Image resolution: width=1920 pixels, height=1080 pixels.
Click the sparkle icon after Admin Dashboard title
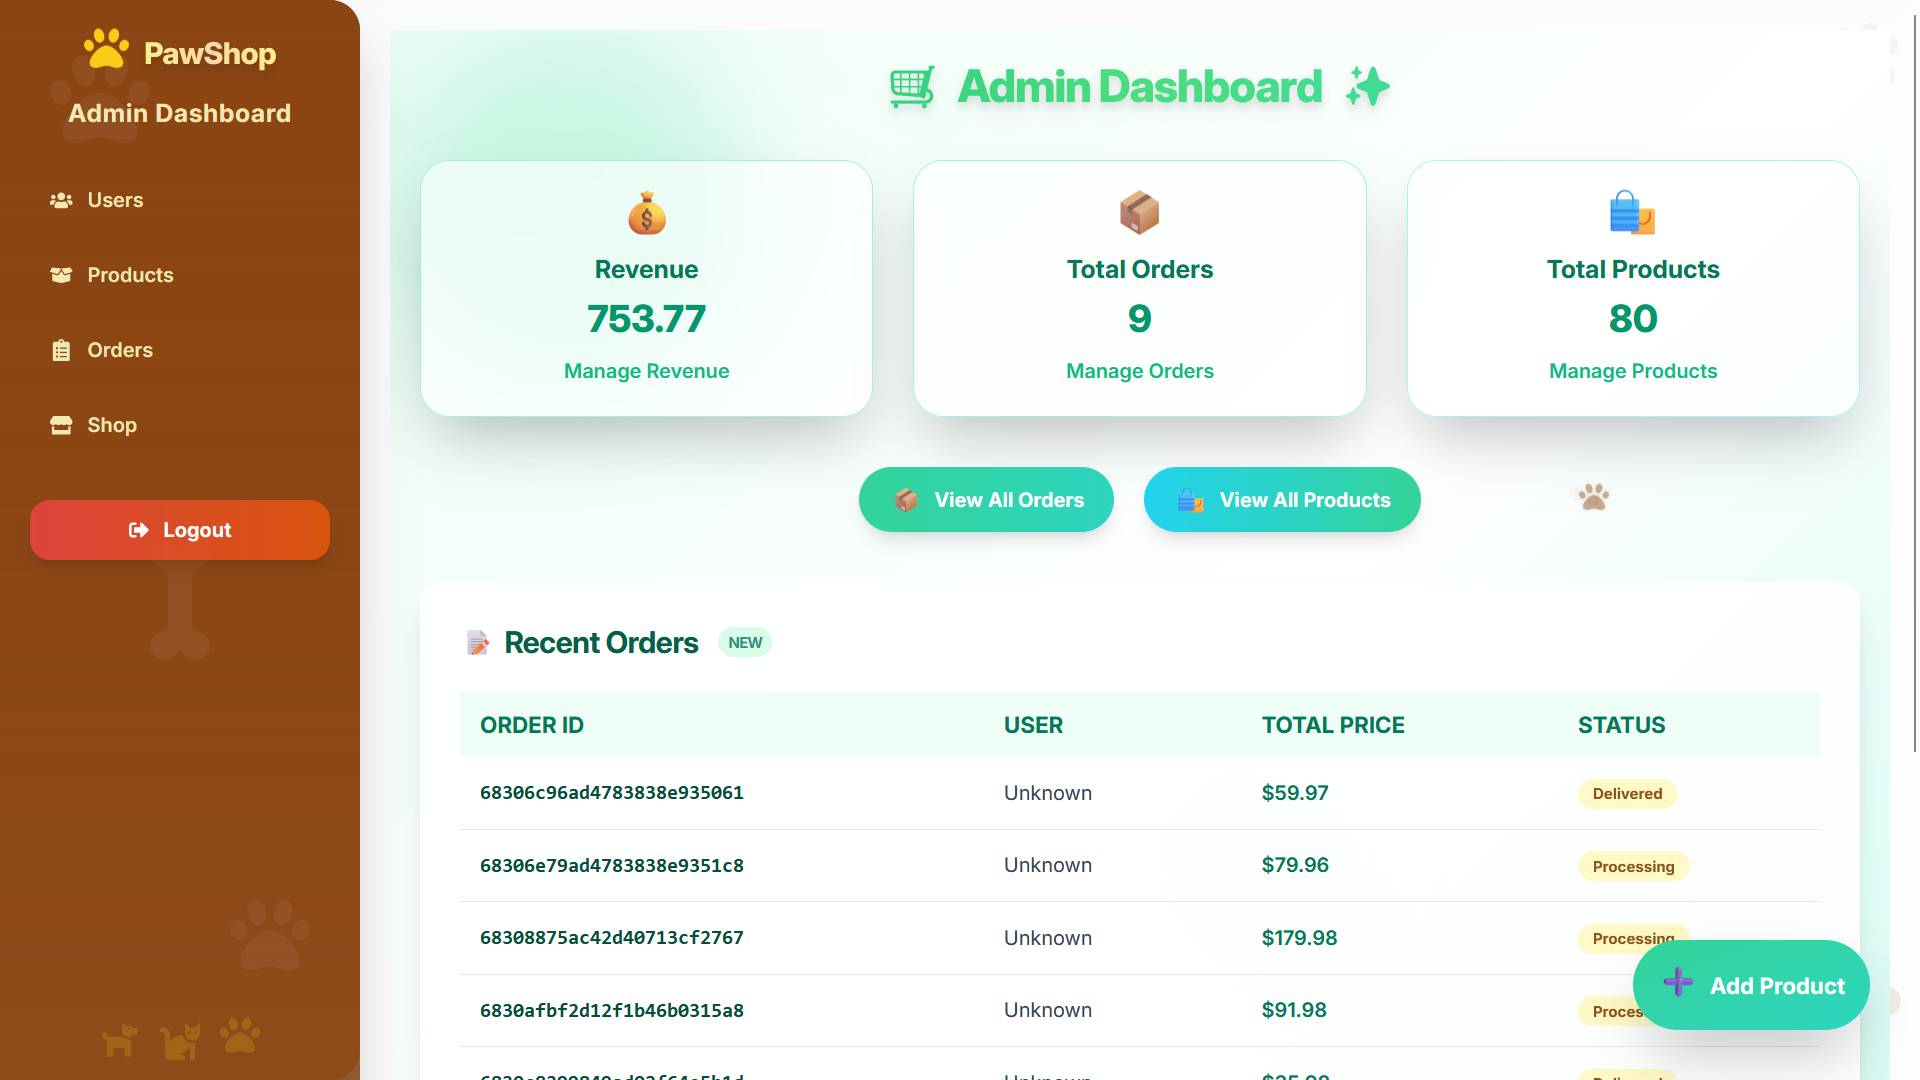click(x=1367, y=87)
